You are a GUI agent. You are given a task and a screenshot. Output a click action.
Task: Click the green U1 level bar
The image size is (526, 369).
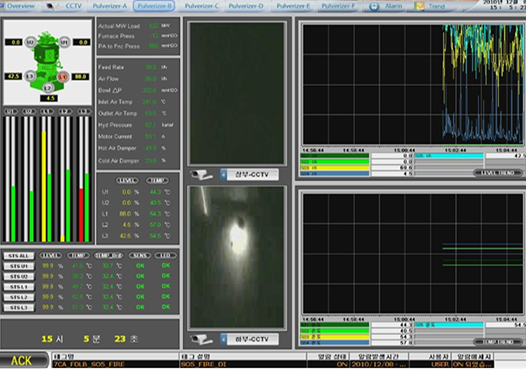coord(13,214)
